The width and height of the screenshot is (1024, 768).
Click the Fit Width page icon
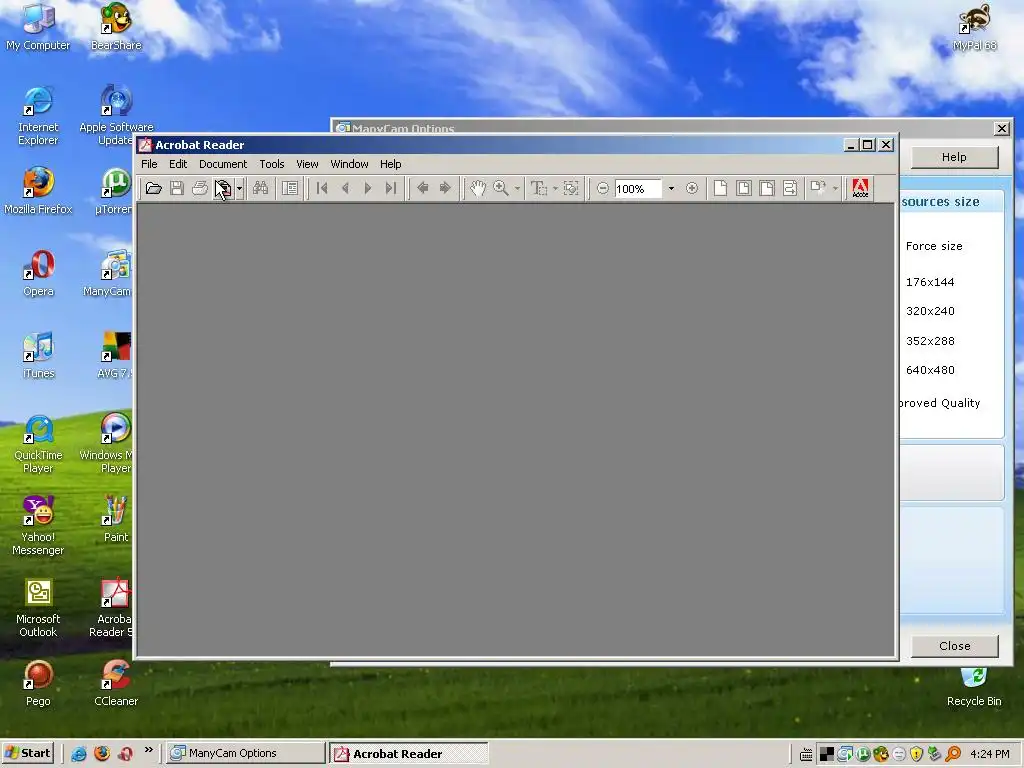pyautogui.click(x=767, y=189)
